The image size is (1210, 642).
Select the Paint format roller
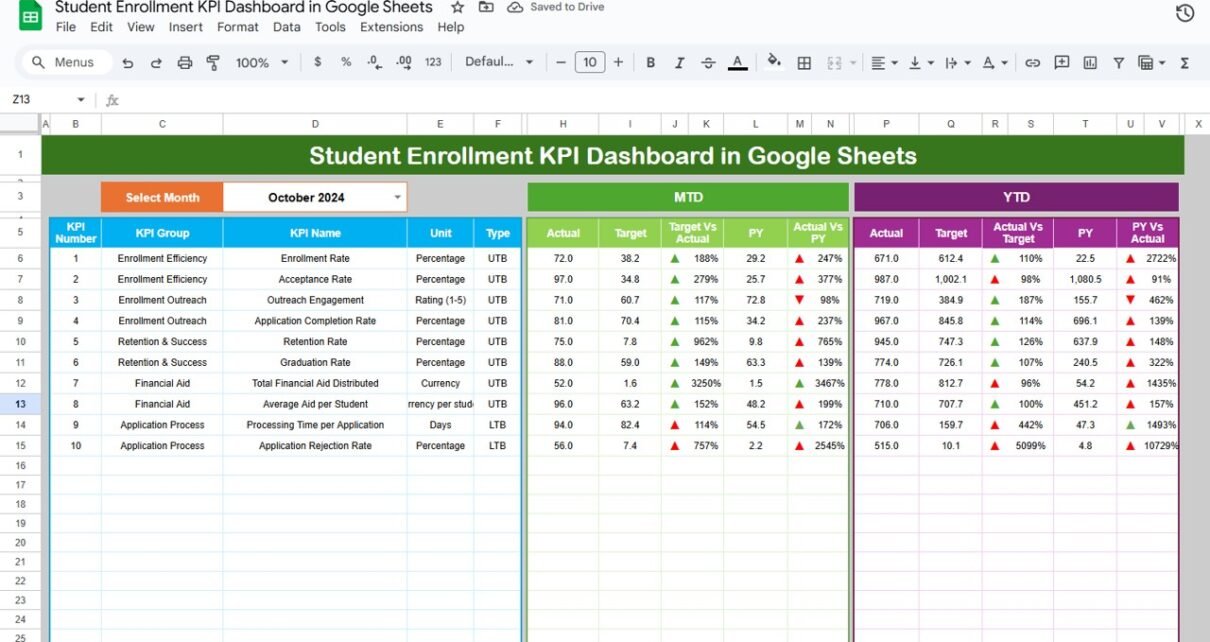(x=212, y=62)
